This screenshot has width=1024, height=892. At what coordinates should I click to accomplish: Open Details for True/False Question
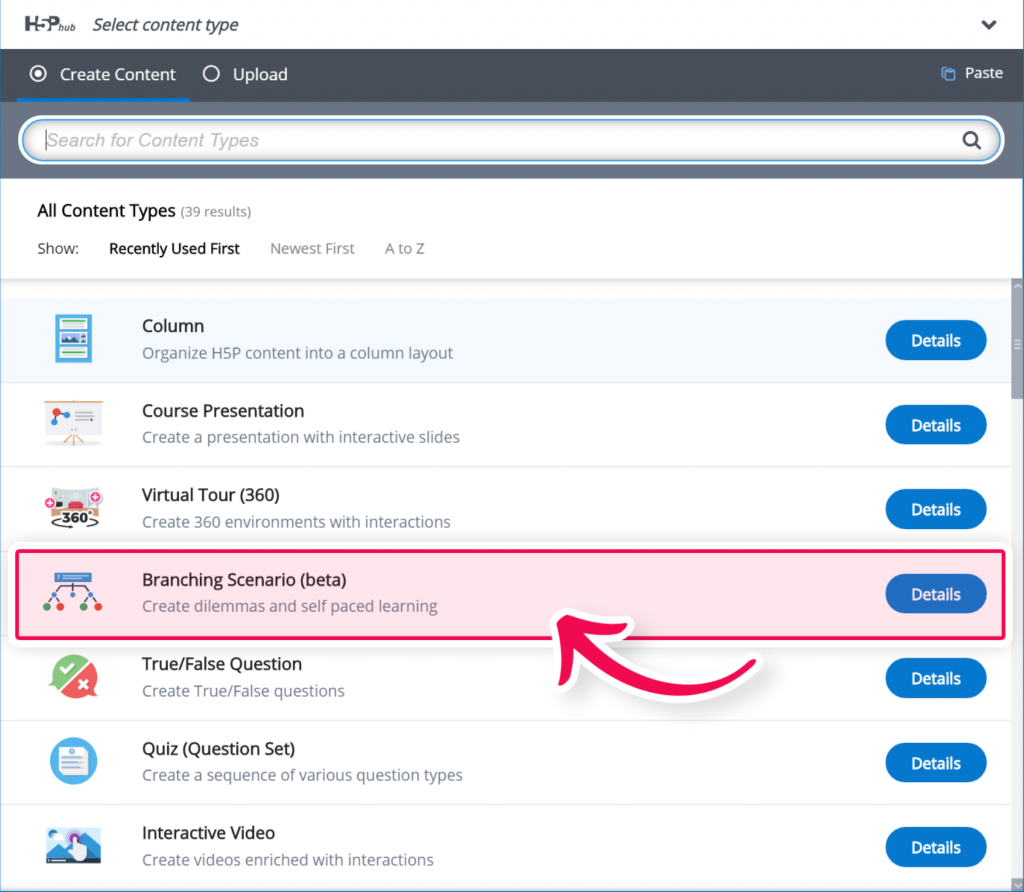pyautogui.click(x=935, y=678)
